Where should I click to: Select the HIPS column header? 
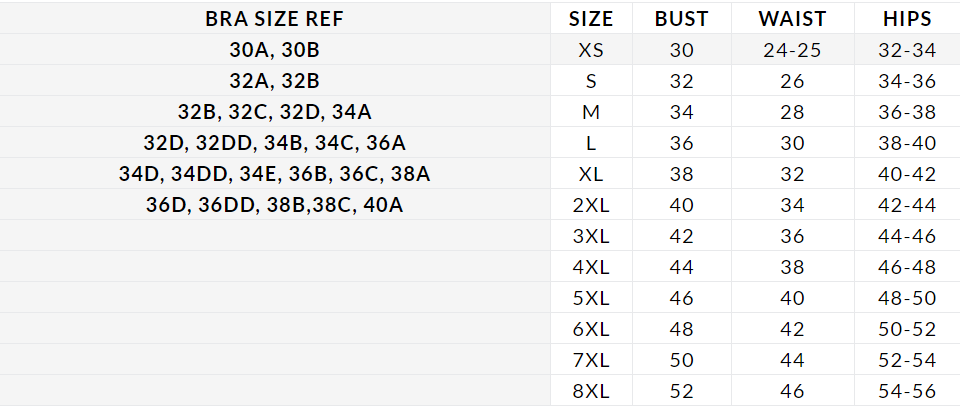(908, 18)
